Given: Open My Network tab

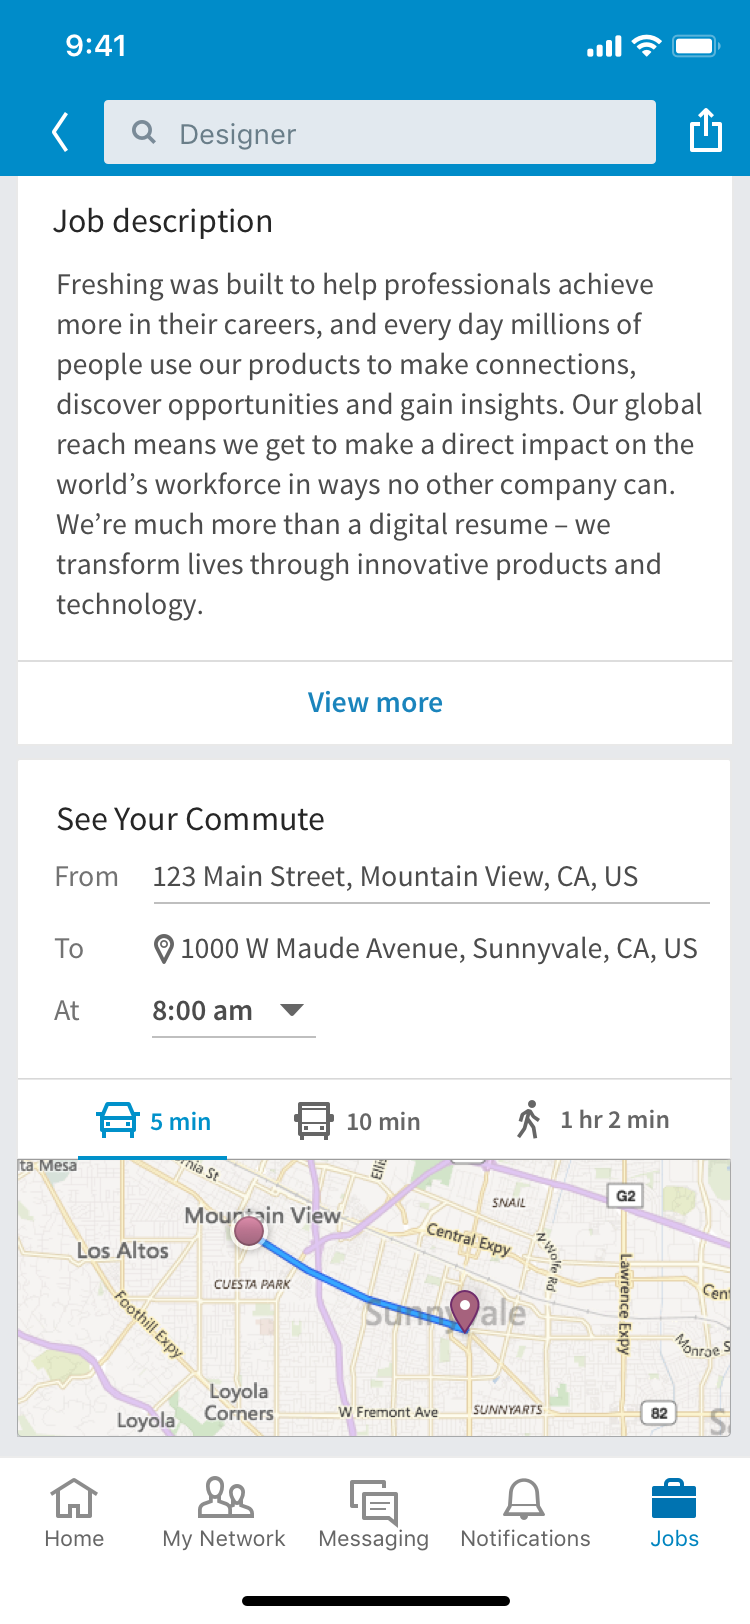Looking at the screenshot, I should pyautogui.click(x=224, y=1513).
